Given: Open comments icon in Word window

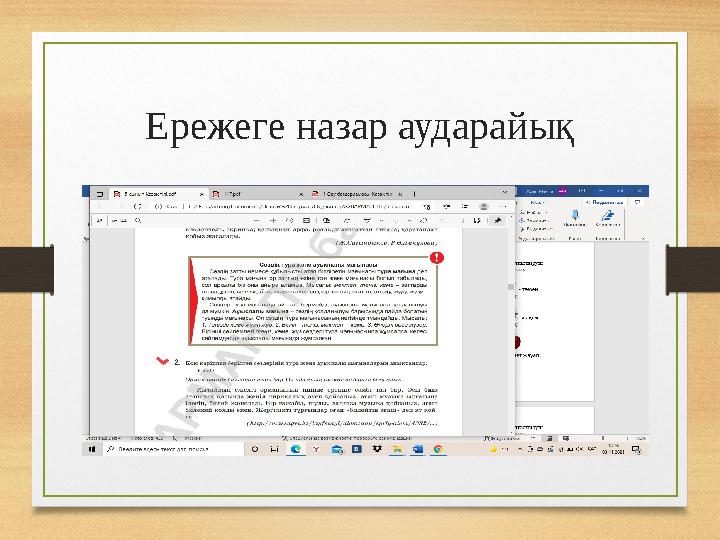Looking at the screenshot, I should coord(637,202).
